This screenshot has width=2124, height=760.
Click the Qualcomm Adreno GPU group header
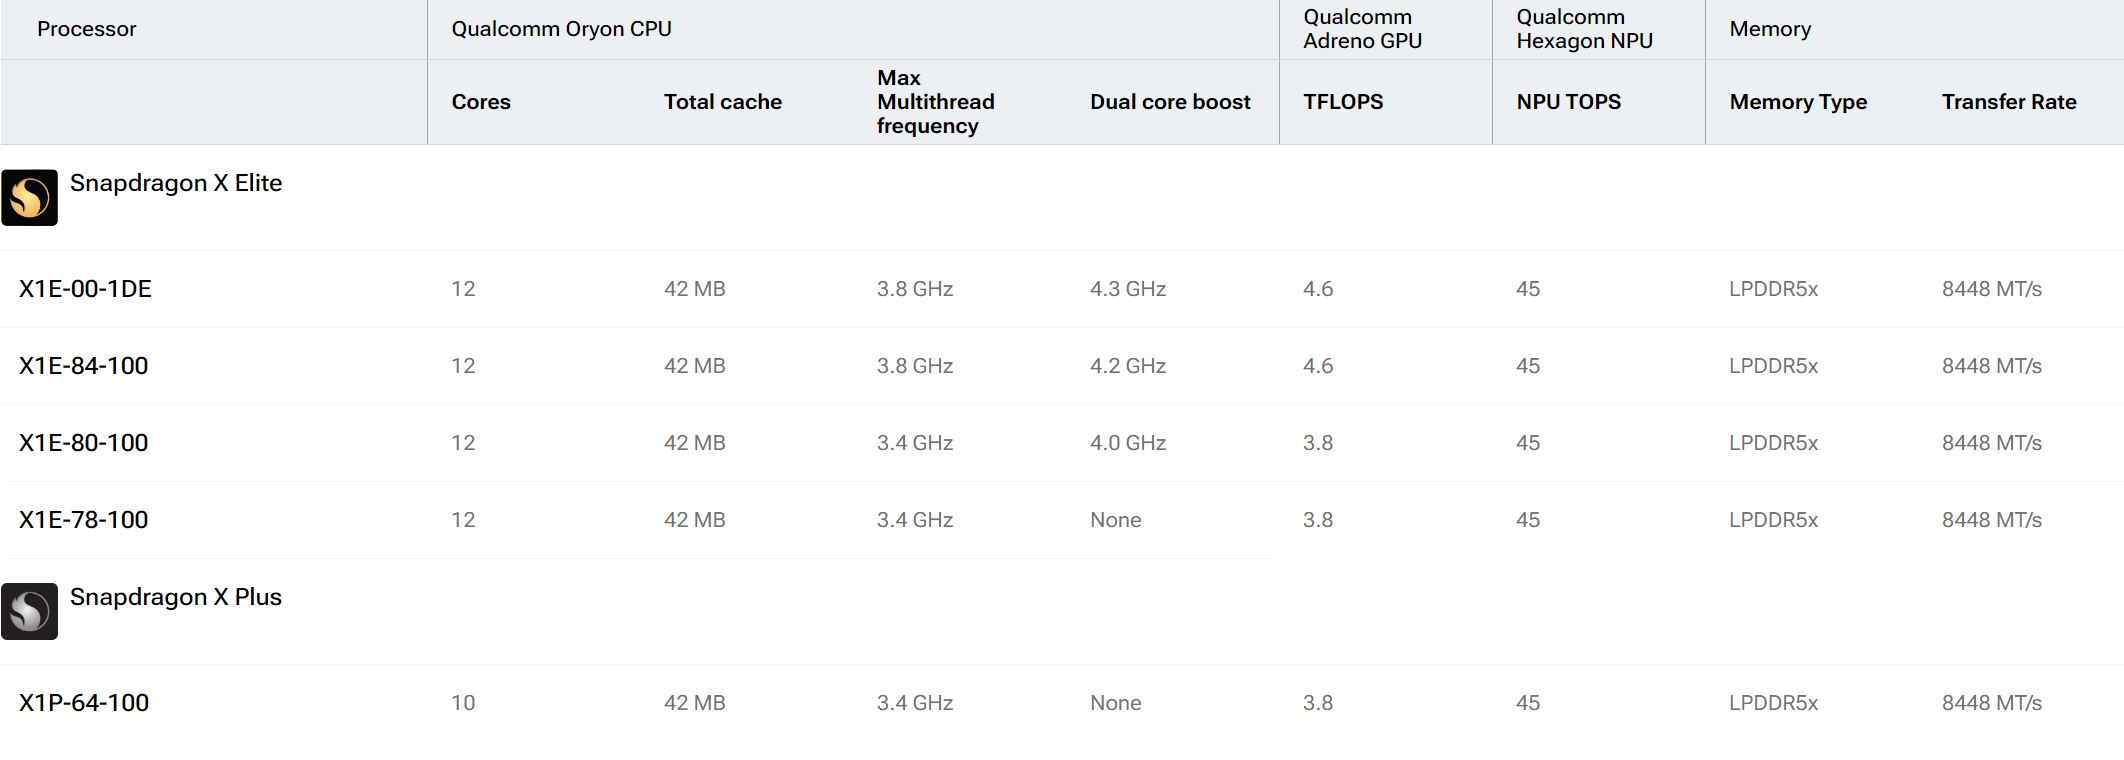click(1362, 29)
